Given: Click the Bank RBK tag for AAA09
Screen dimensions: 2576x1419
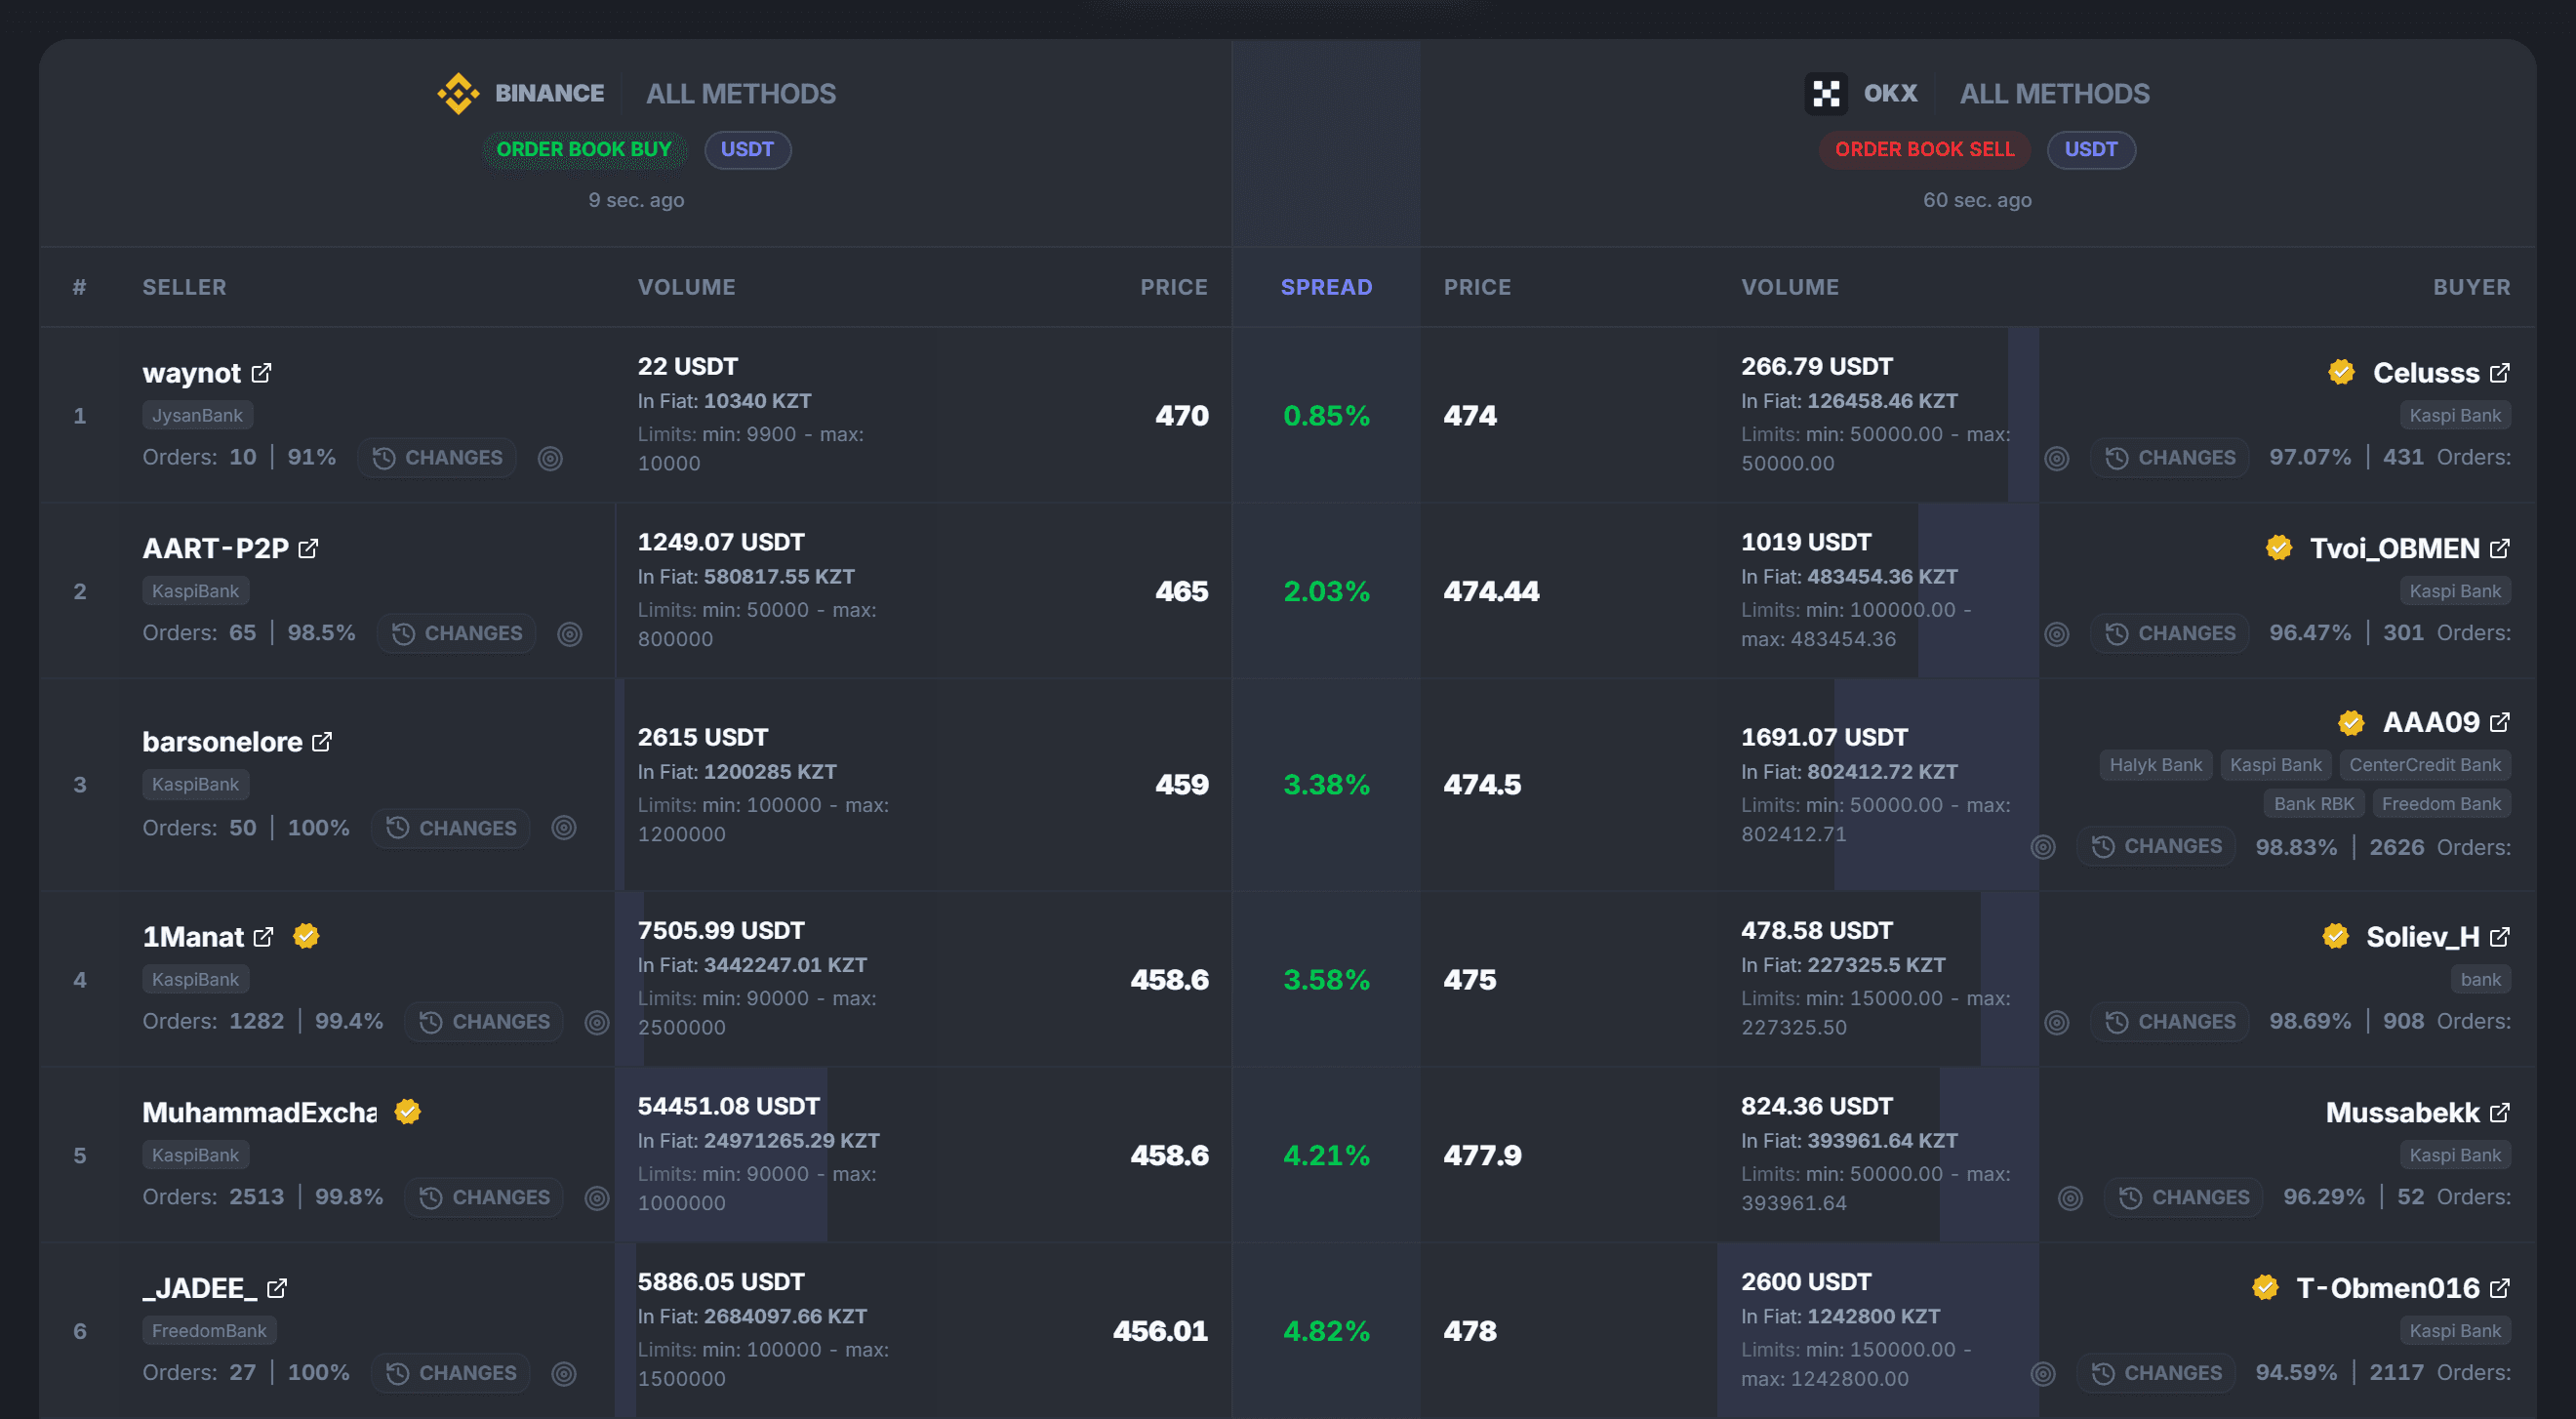Looking at the screenshot, I should pos(2314,804).
